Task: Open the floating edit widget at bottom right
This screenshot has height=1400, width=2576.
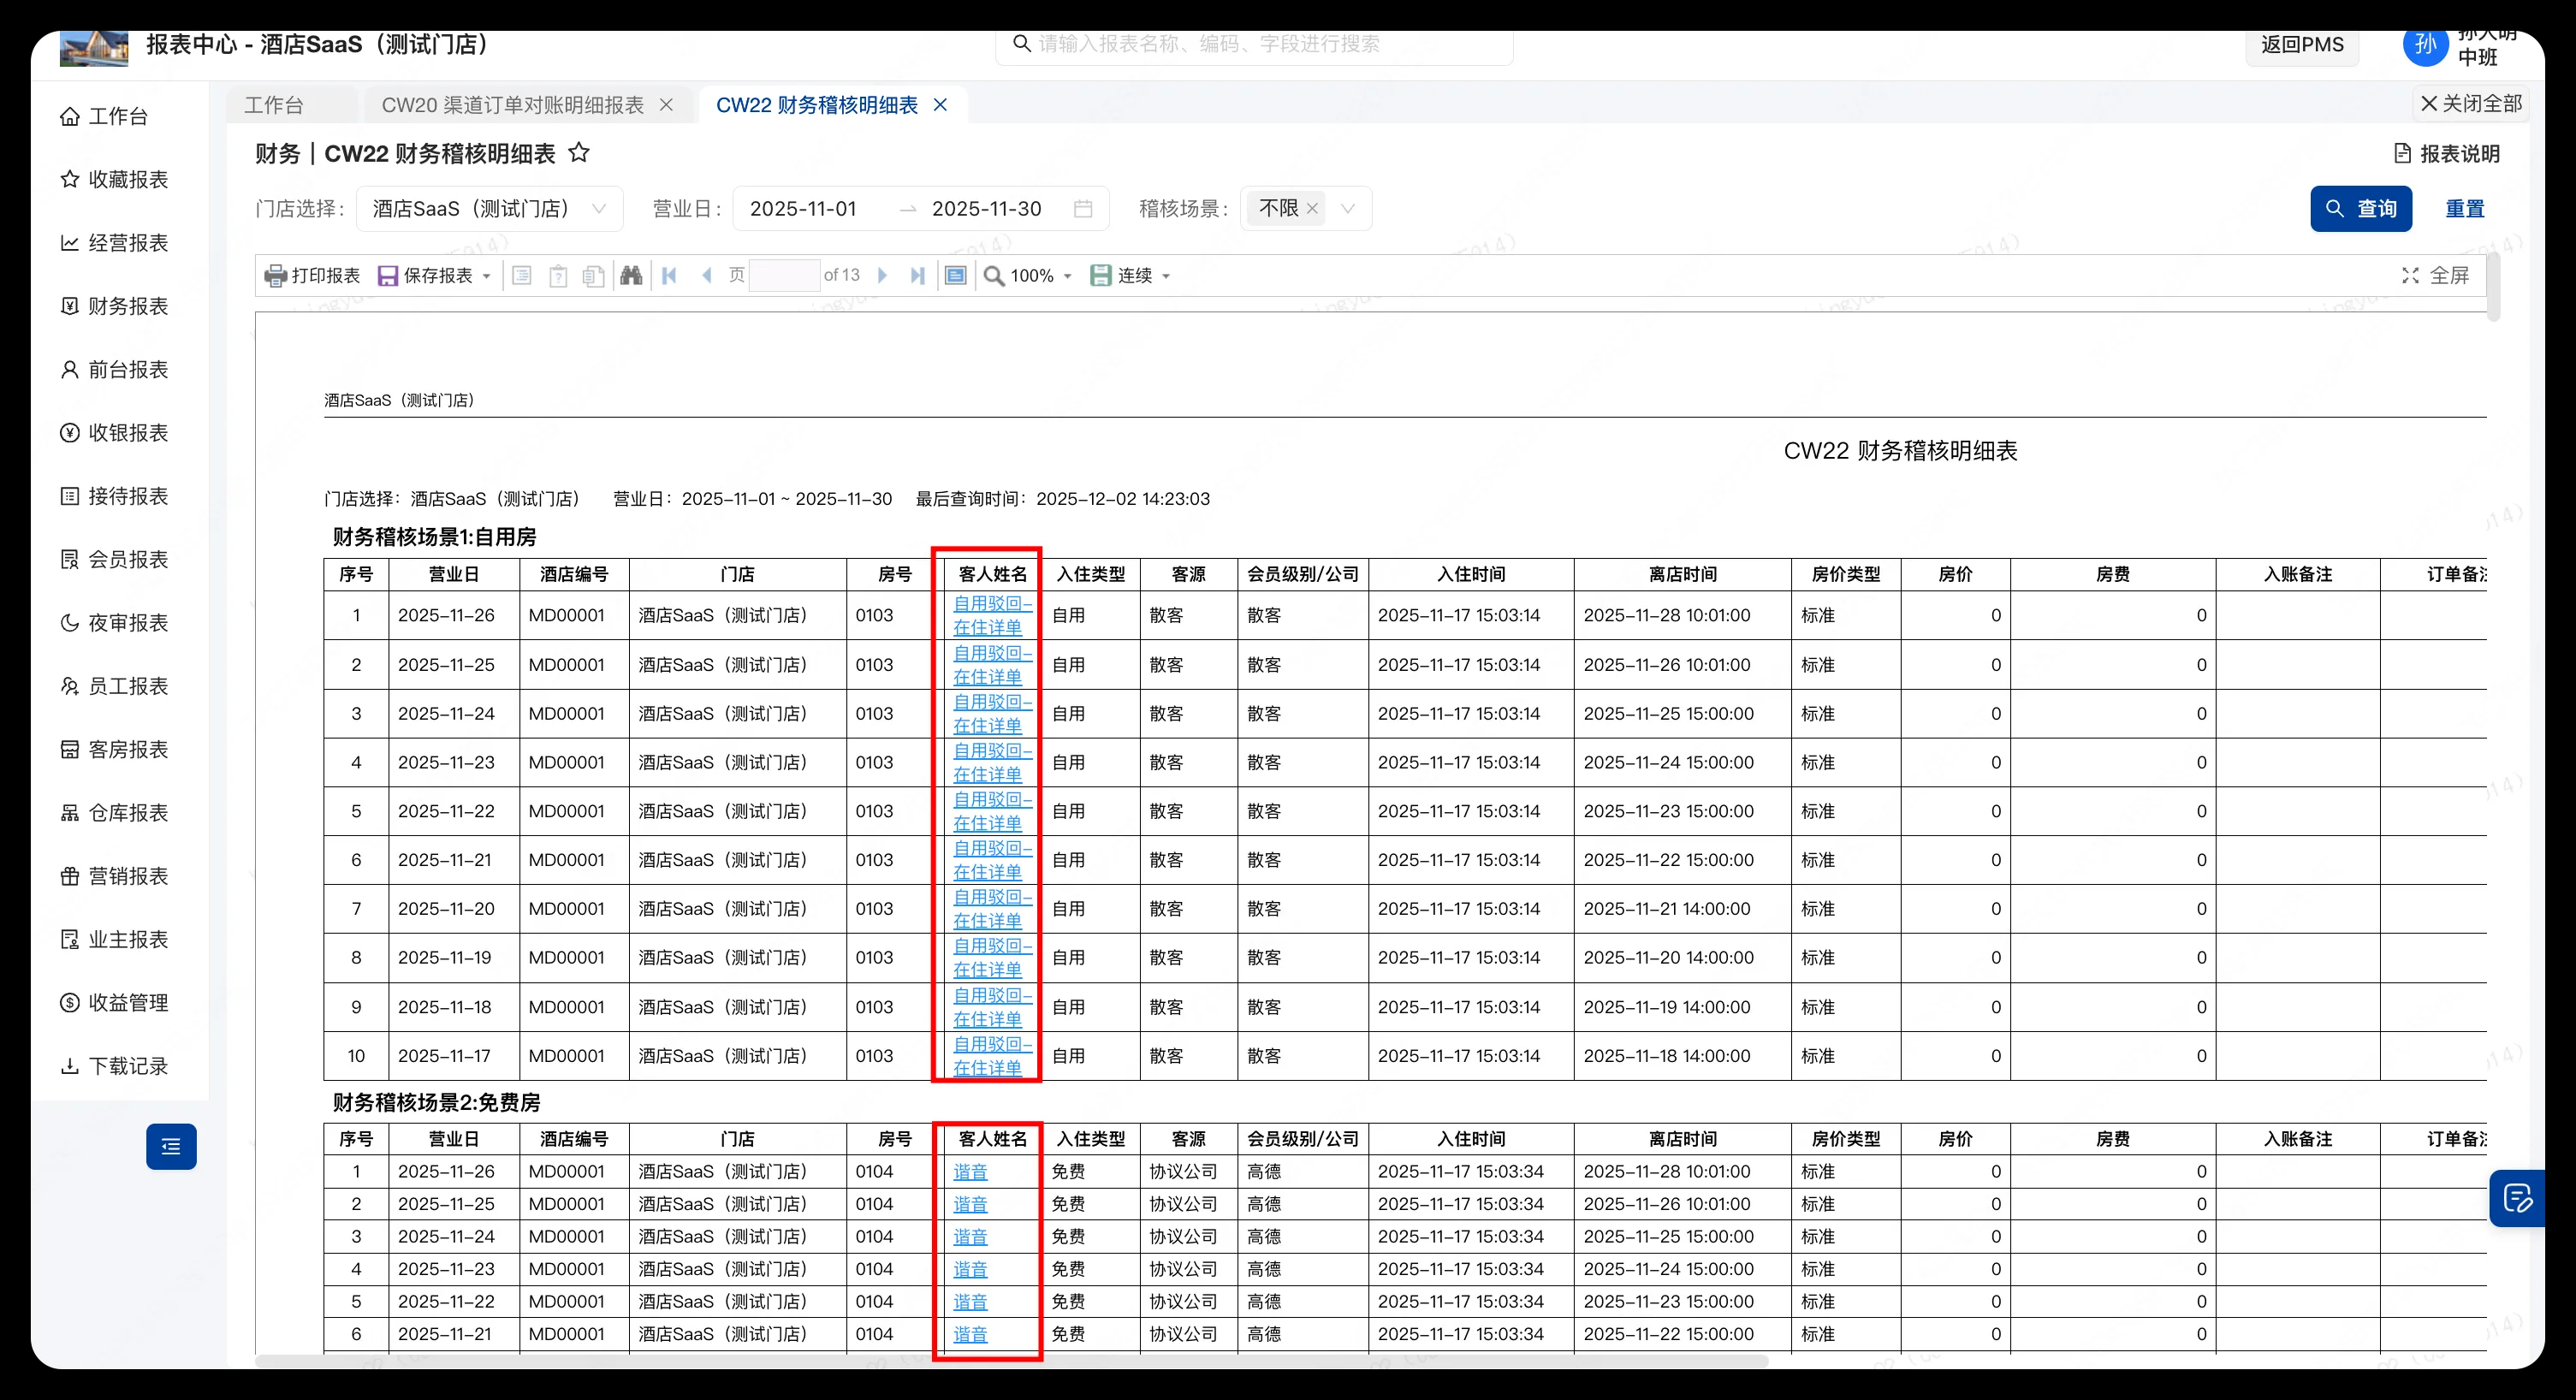Action: tap(2519, 1198)
